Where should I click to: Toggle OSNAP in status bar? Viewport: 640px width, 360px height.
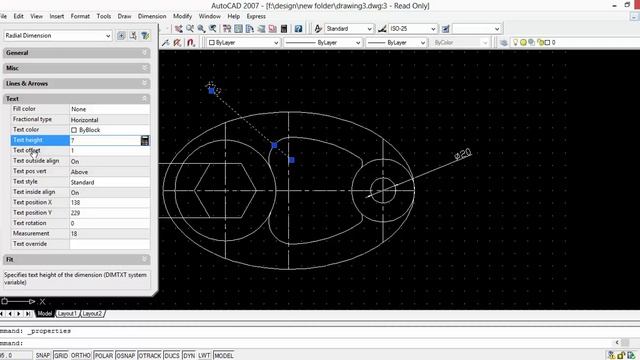(x=125, y=356)
